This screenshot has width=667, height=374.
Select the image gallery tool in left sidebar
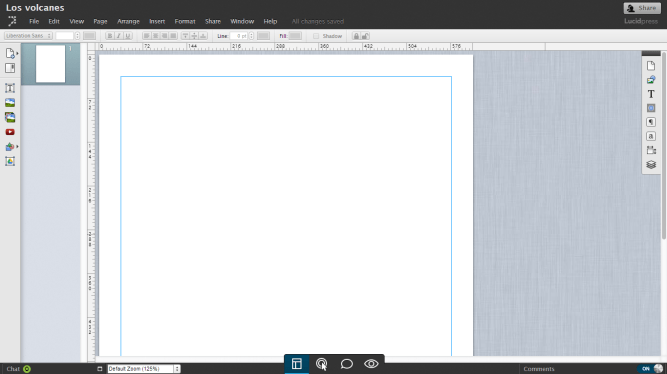(x=10, y=117)
